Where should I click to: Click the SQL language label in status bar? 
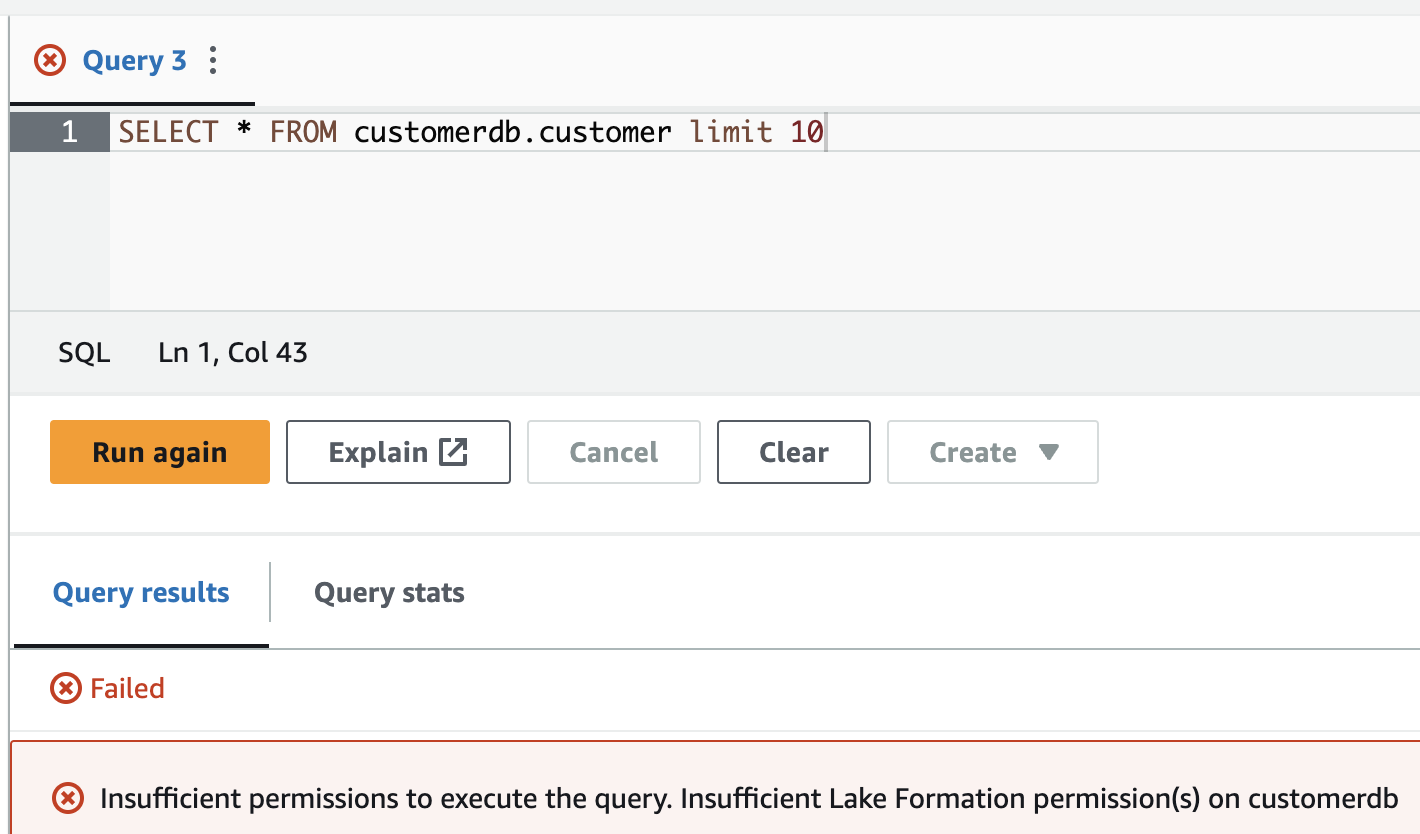[84, 353]
